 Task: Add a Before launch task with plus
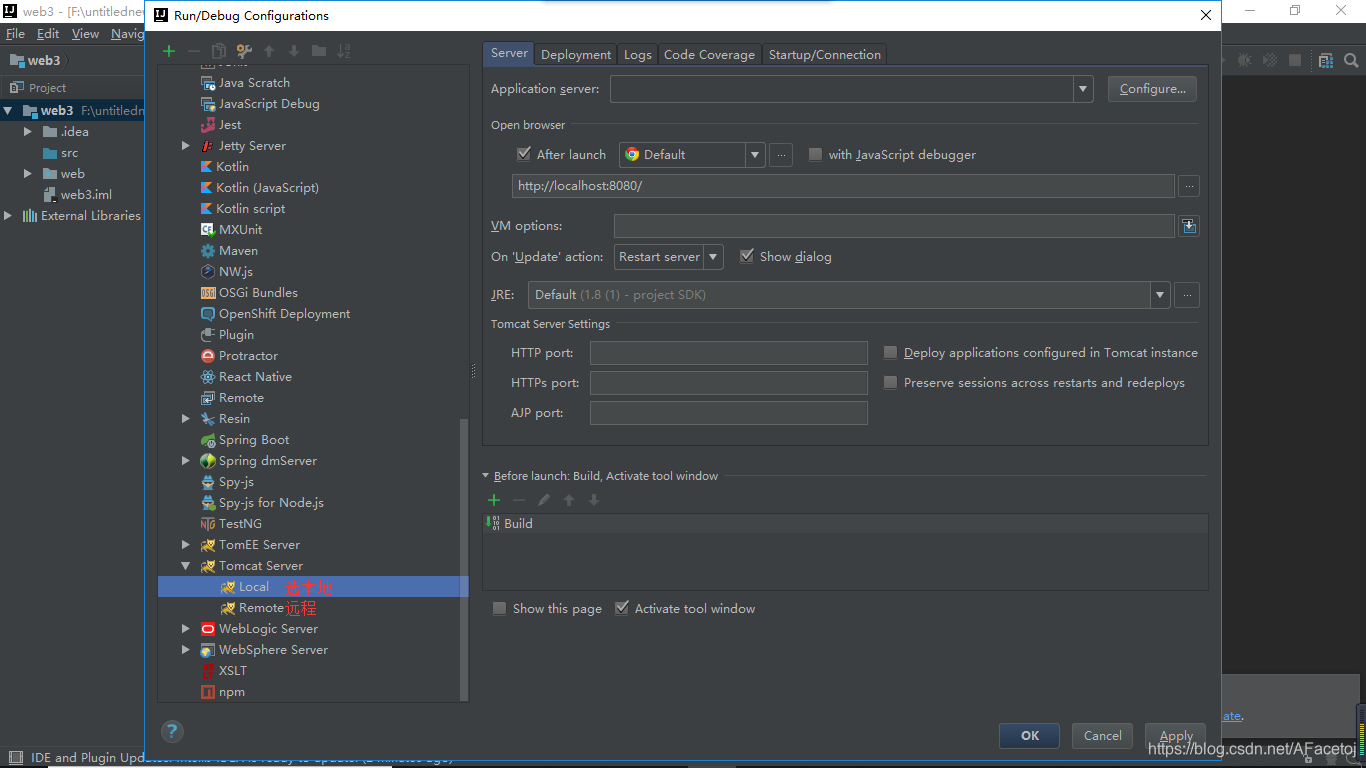(x=494, y=500)
